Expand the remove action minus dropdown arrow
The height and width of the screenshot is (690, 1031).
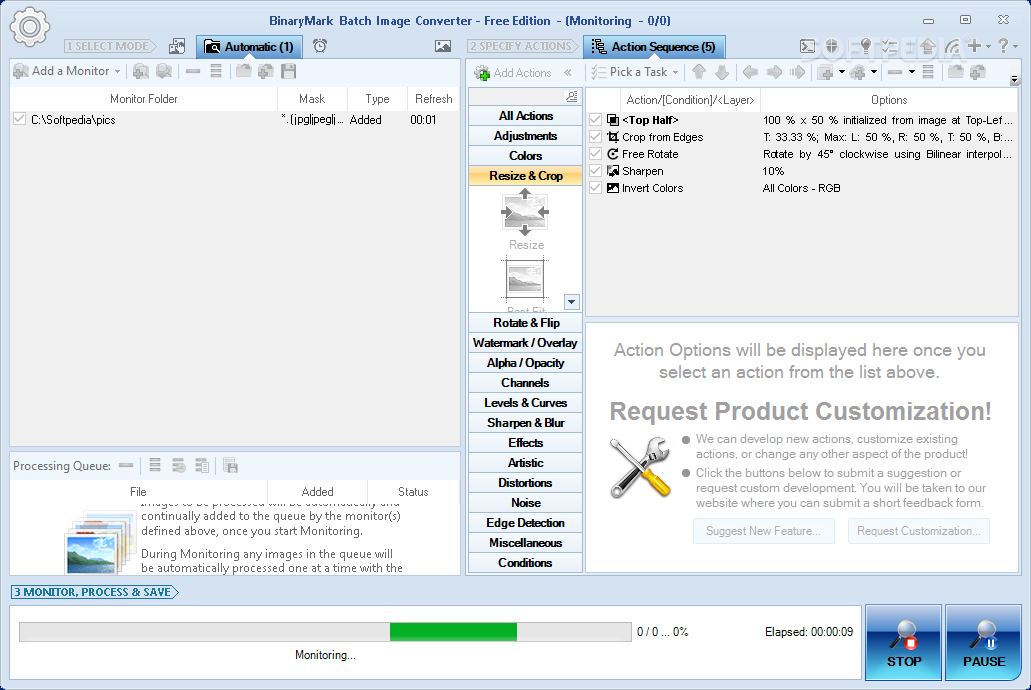[911, 72]
